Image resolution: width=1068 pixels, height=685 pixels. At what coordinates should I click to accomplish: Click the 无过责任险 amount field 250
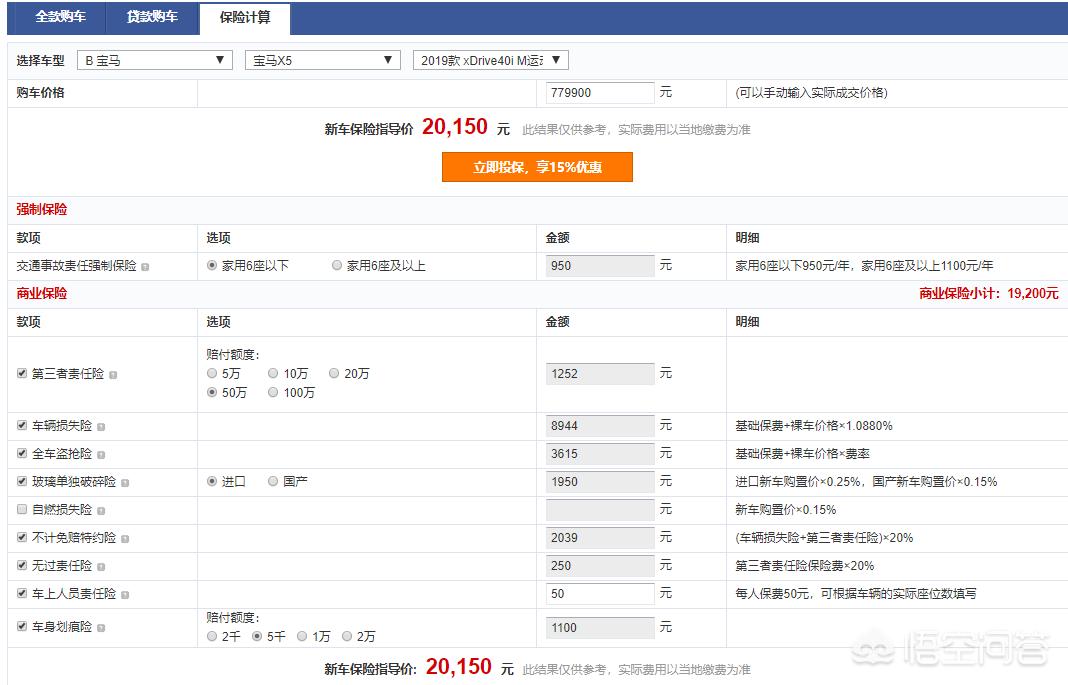[600, 565]
